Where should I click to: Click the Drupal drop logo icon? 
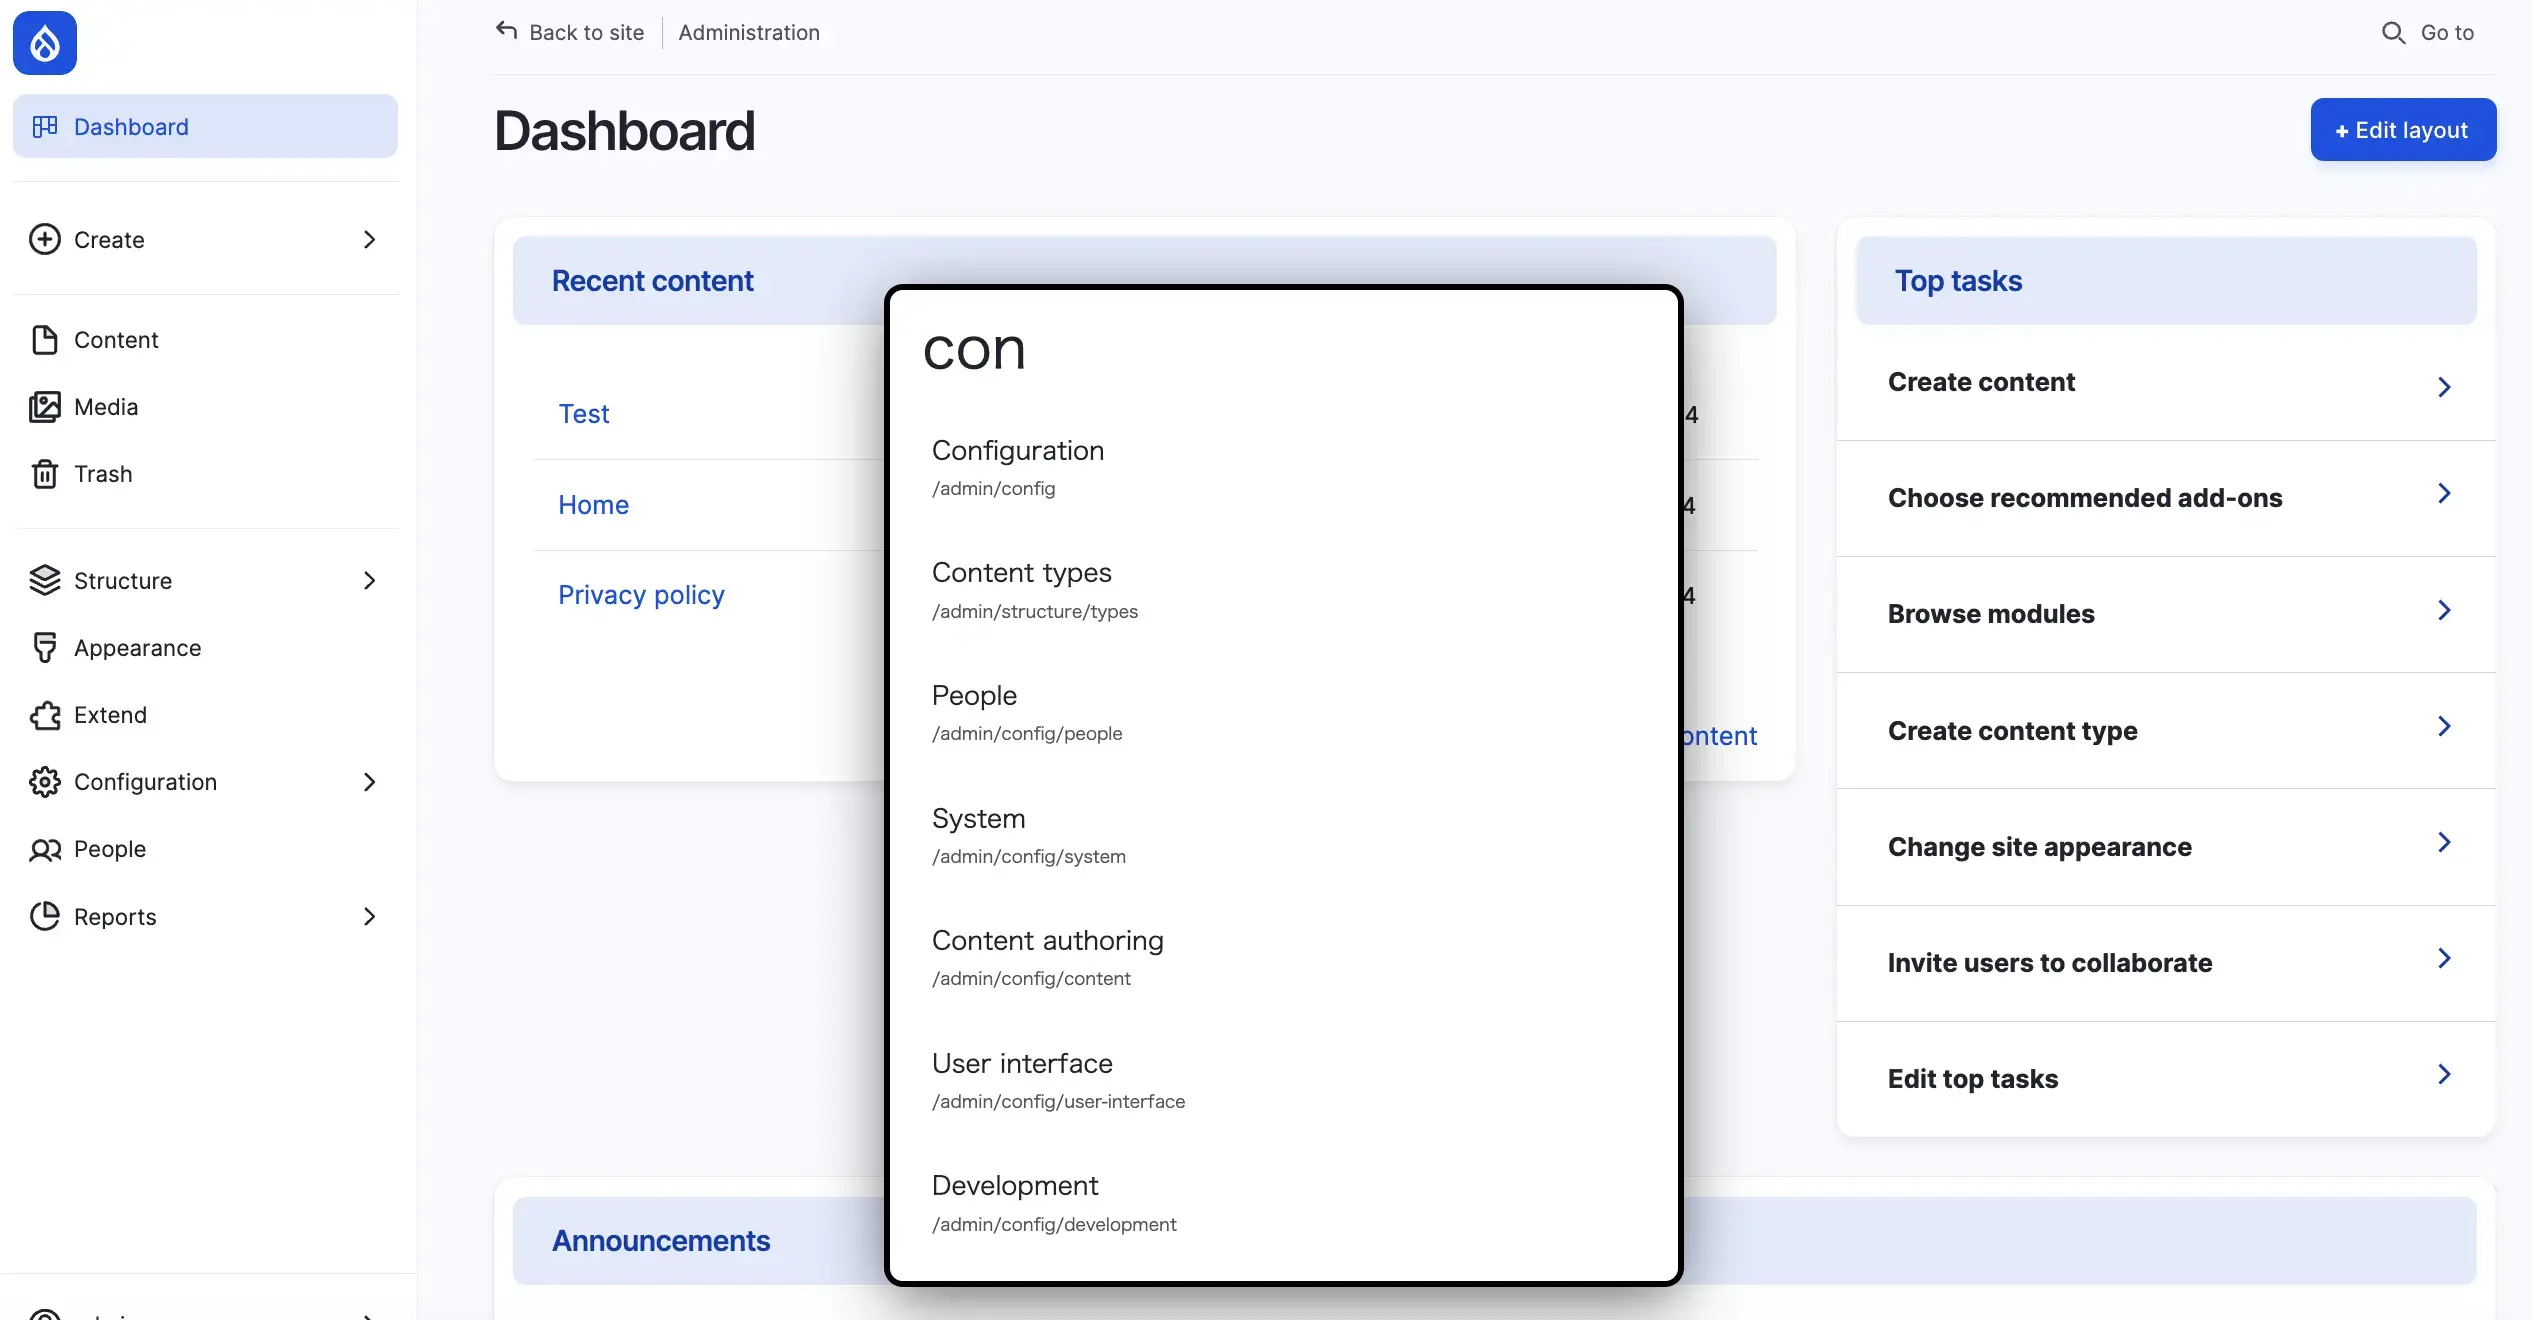(45, 43)
